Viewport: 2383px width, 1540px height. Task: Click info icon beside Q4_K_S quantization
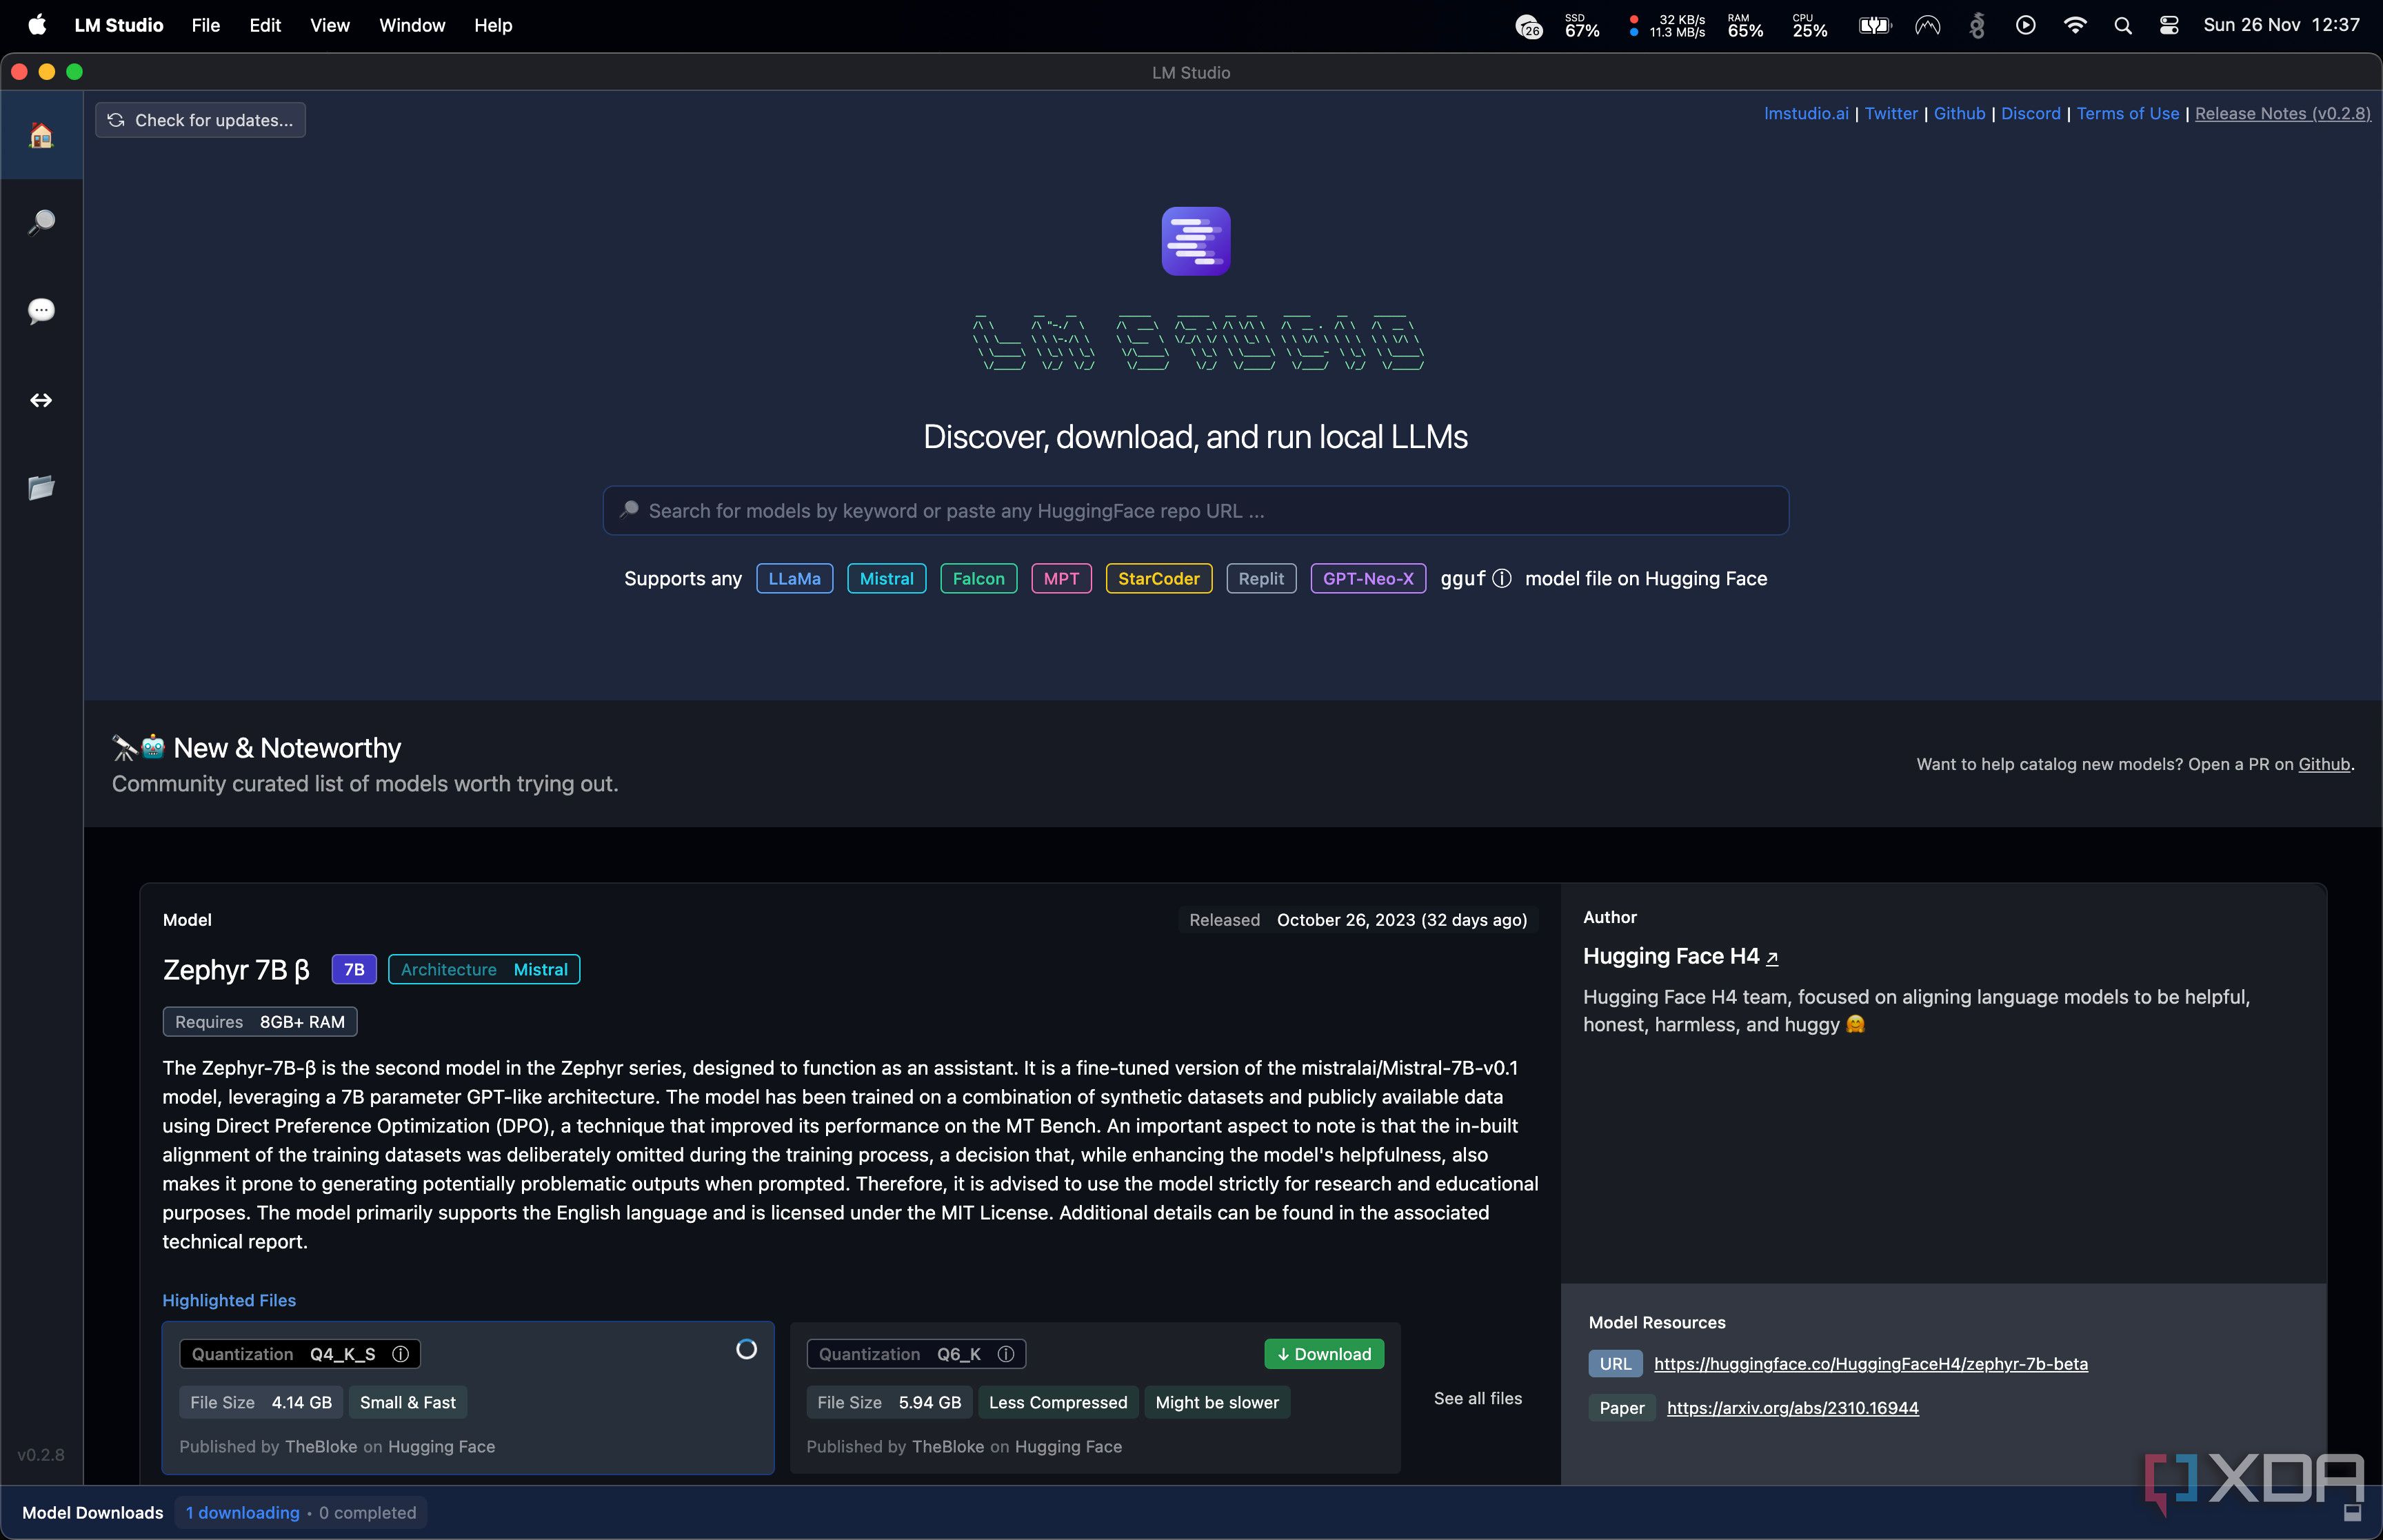tap(401, 1354)
